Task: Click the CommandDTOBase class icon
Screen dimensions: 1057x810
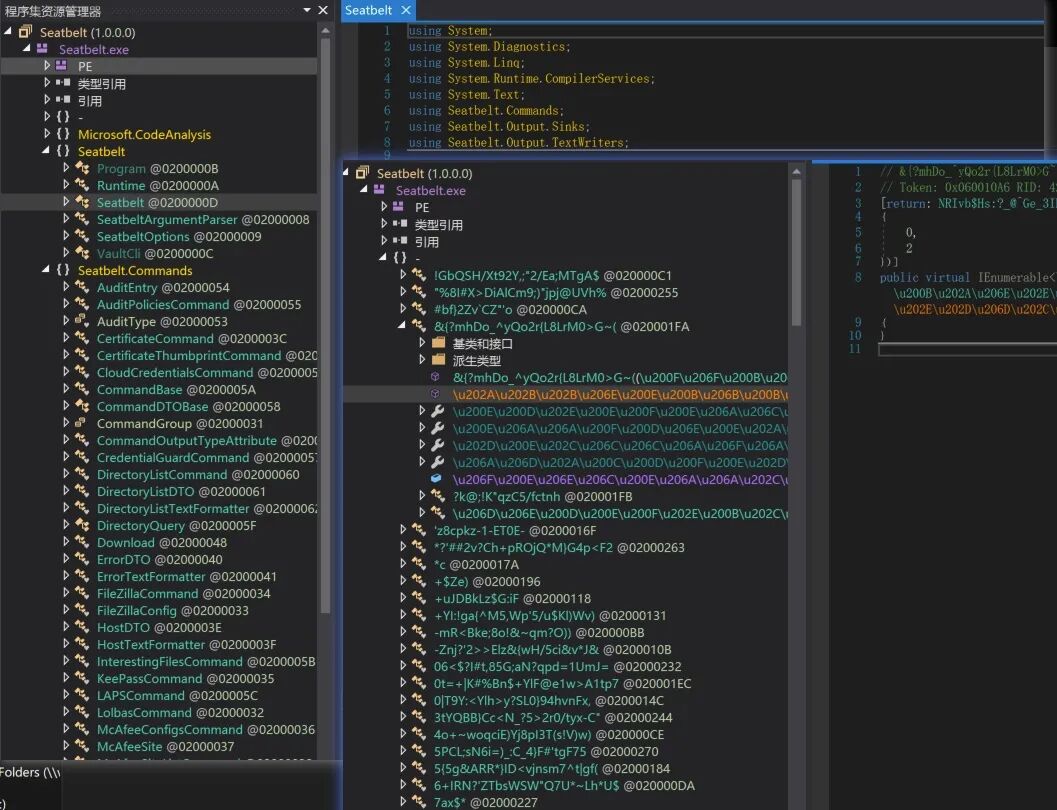Action: [x=82, y=406]
